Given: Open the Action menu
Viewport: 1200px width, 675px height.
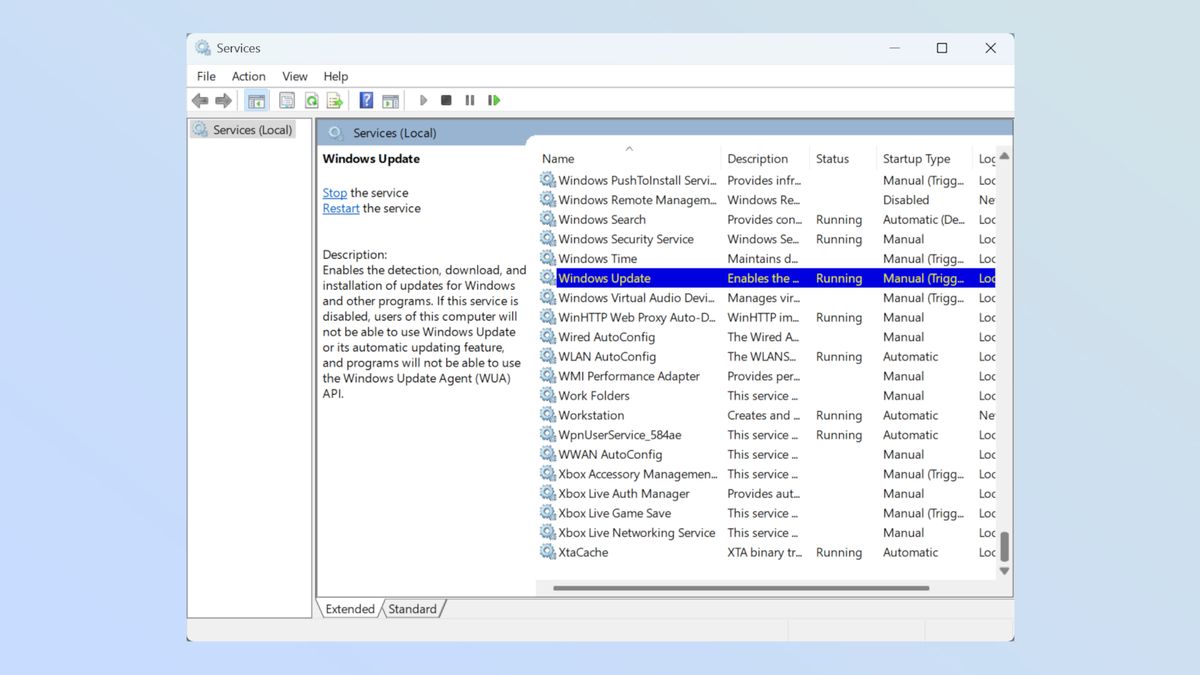Looking at the screenshot, I should pyautogui.click(x=248, y=75).
